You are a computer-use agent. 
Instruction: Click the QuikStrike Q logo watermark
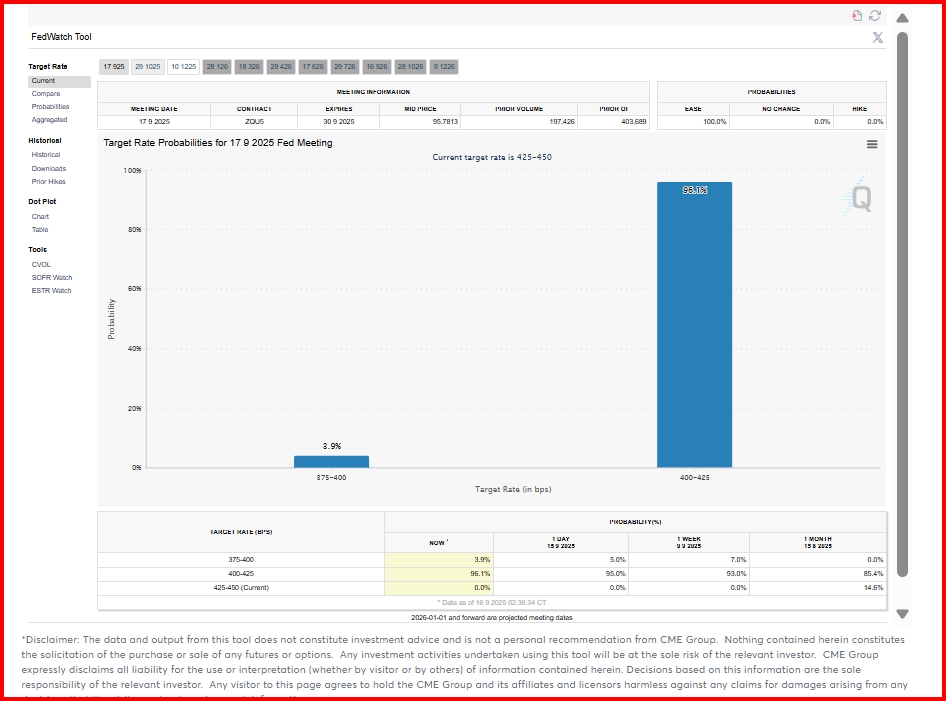coord(858,198)
